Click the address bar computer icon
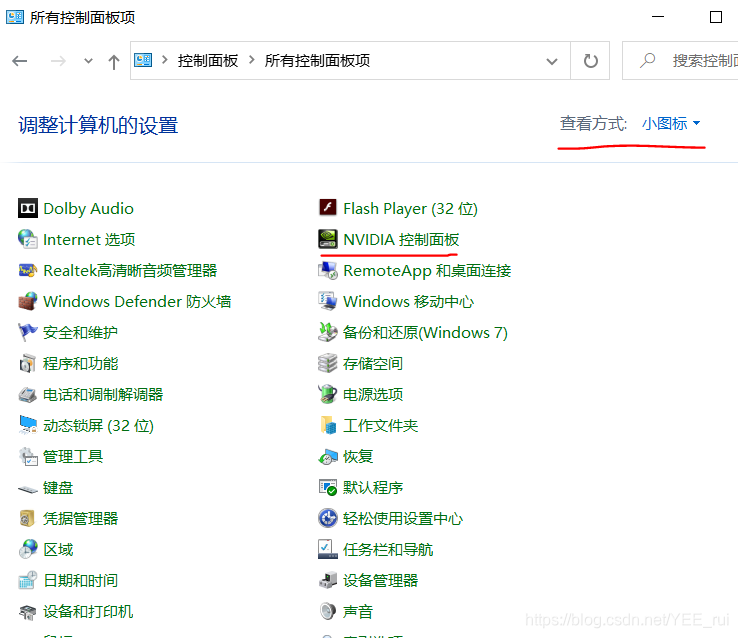This screenshot has height=638, width=738. pos(143,60)
